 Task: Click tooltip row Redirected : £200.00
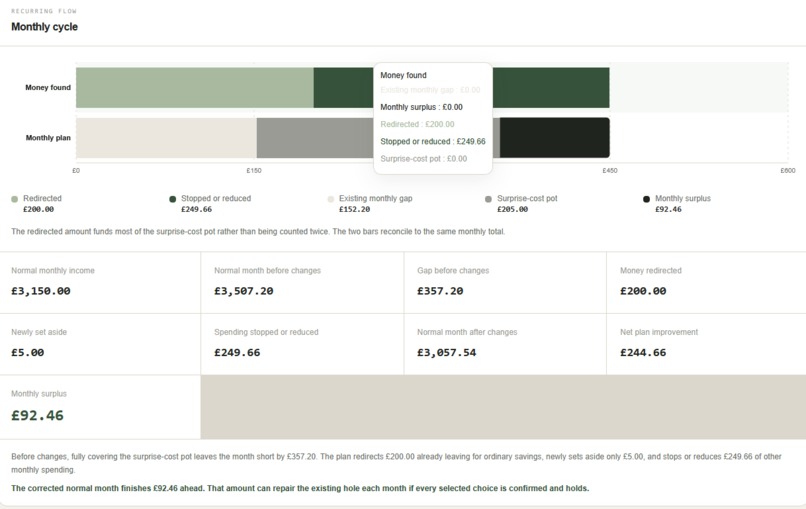(x=417, y=124)
